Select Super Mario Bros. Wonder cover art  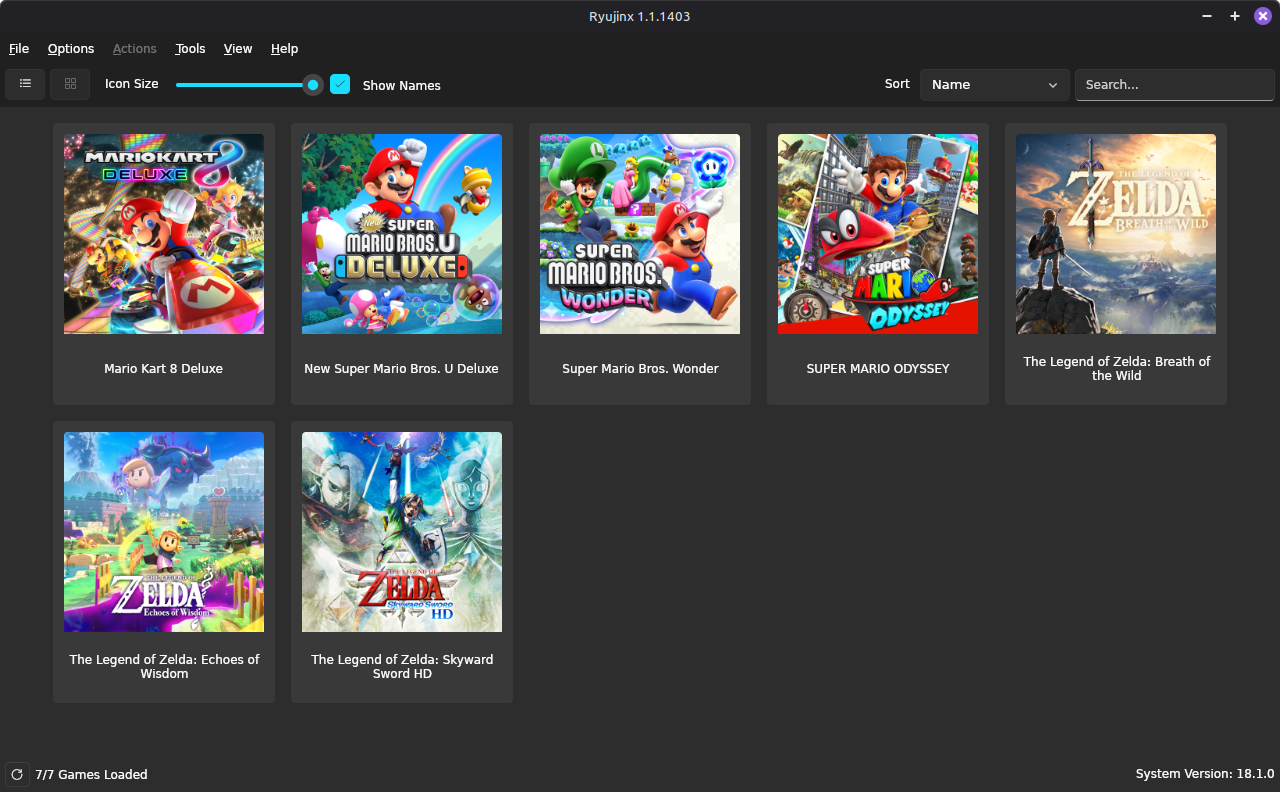640,234
